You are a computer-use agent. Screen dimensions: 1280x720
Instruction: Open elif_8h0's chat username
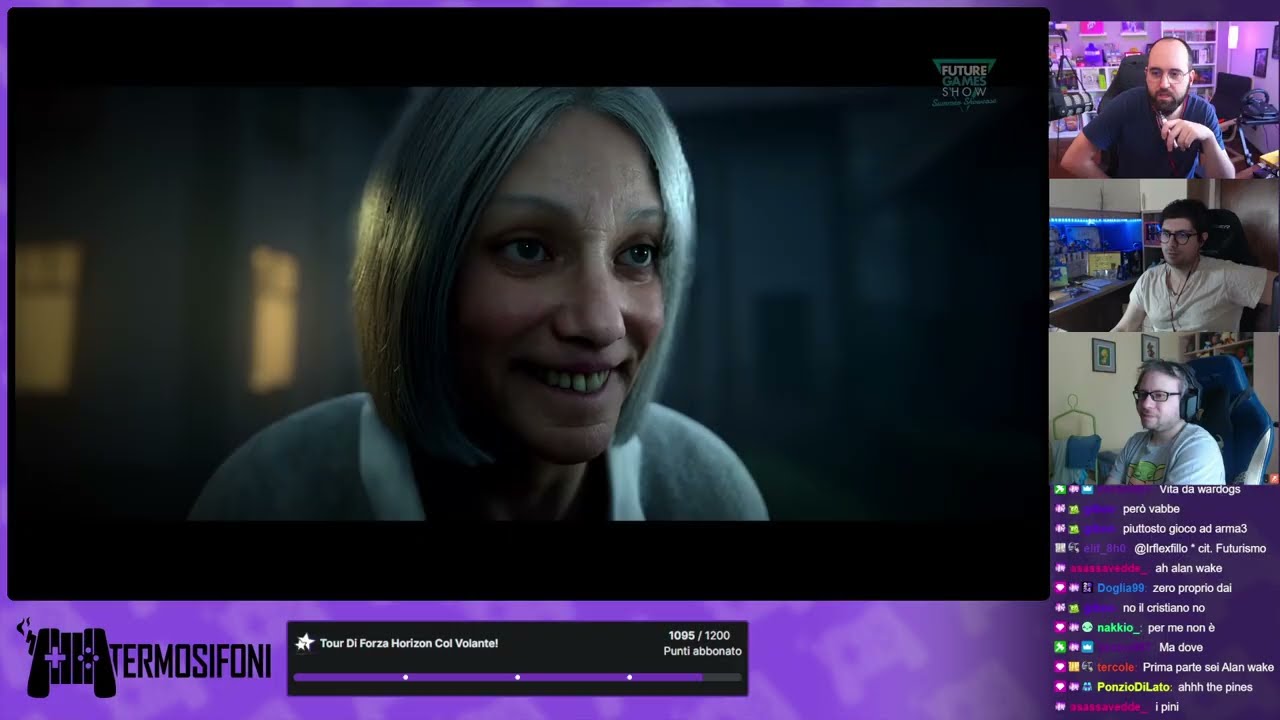pyautogui.click(x=1105, y=549)
